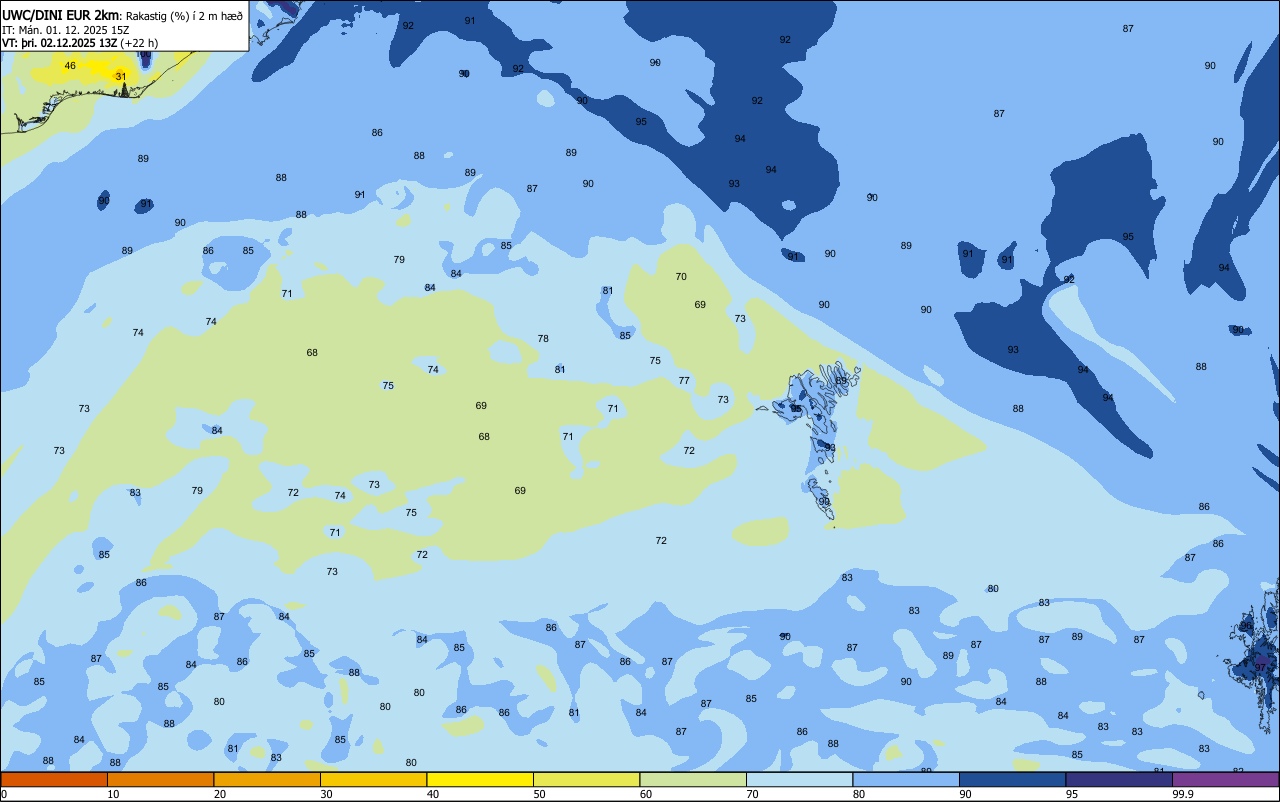Pick the light green 60–70 legend swatch
Screen dimensions: 1280x802
(693, 779)
